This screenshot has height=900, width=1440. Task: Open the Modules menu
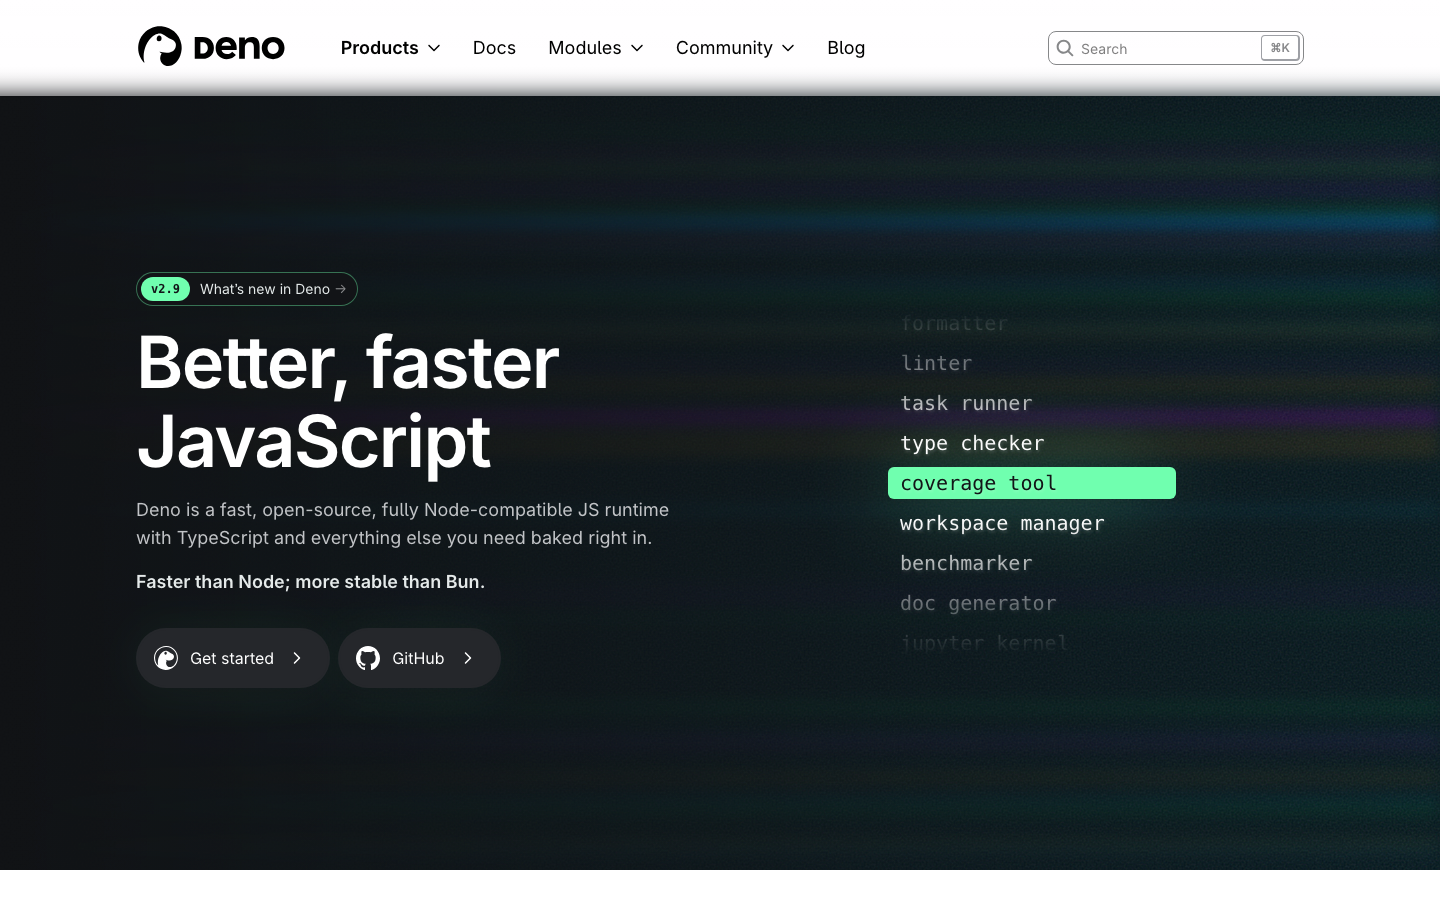596,48
